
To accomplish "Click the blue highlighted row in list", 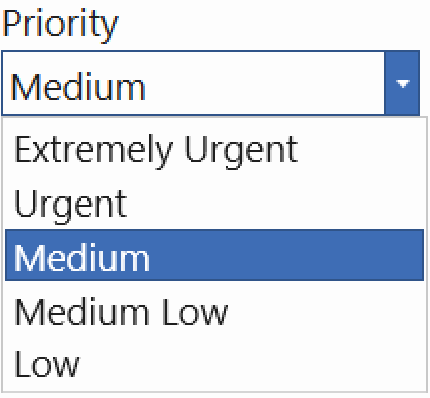I will [x=214, y=255].
